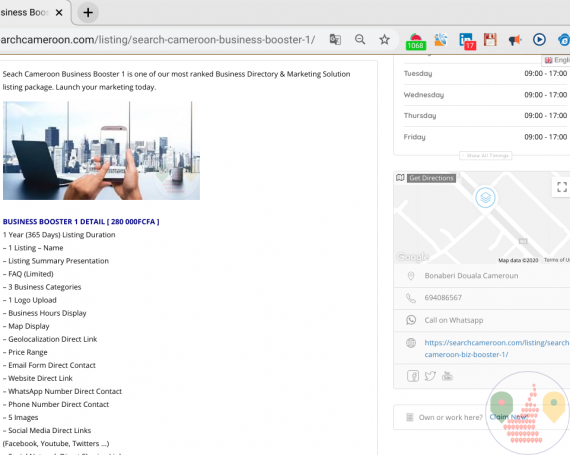Close the Business Booster browser tab

coord(59,13)
